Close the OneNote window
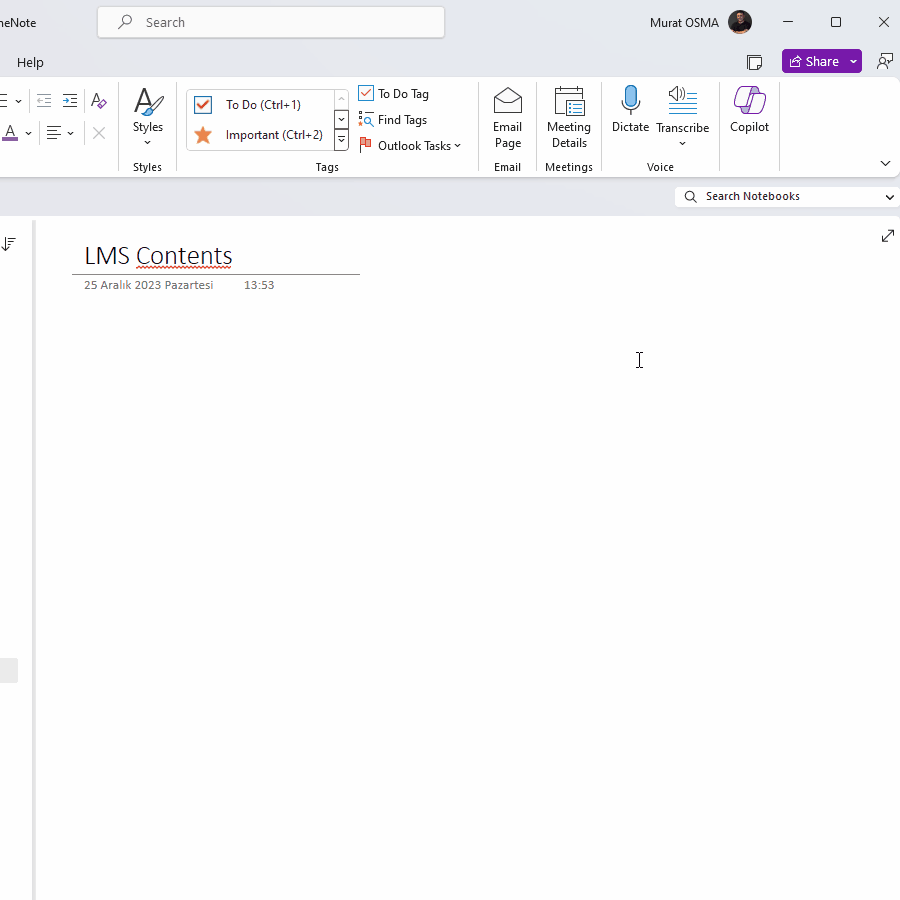Screen dimensions: 900x900 point(883,22)
